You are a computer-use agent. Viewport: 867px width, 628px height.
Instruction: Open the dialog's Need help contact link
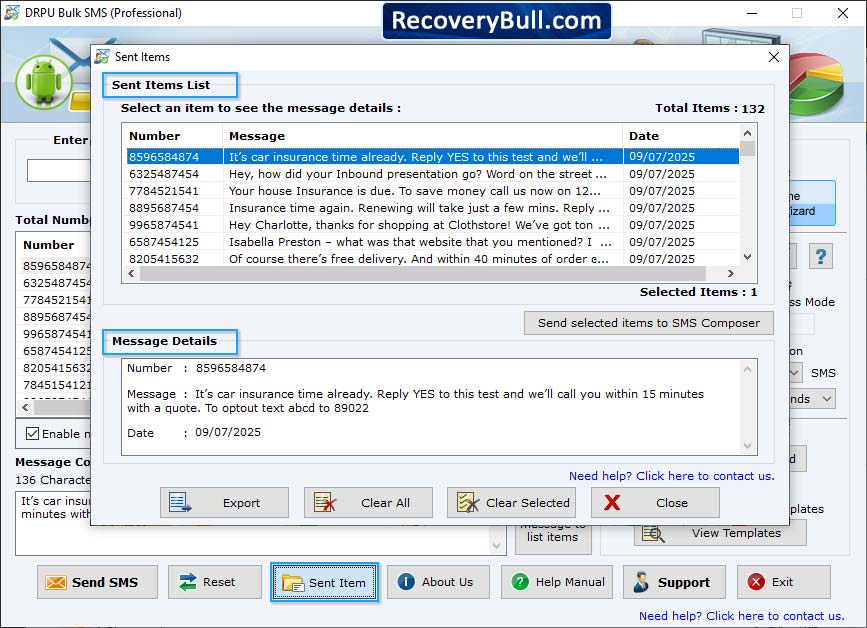click(671, 476)
